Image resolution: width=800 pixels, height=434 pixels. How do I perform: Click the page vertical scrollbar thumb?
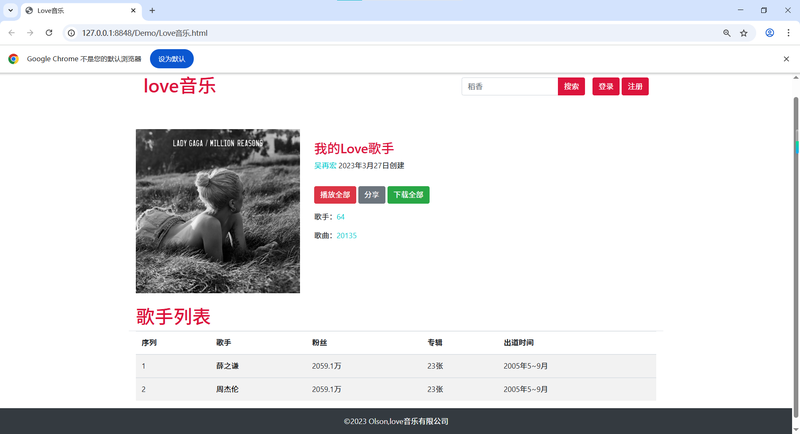[795, 255]
